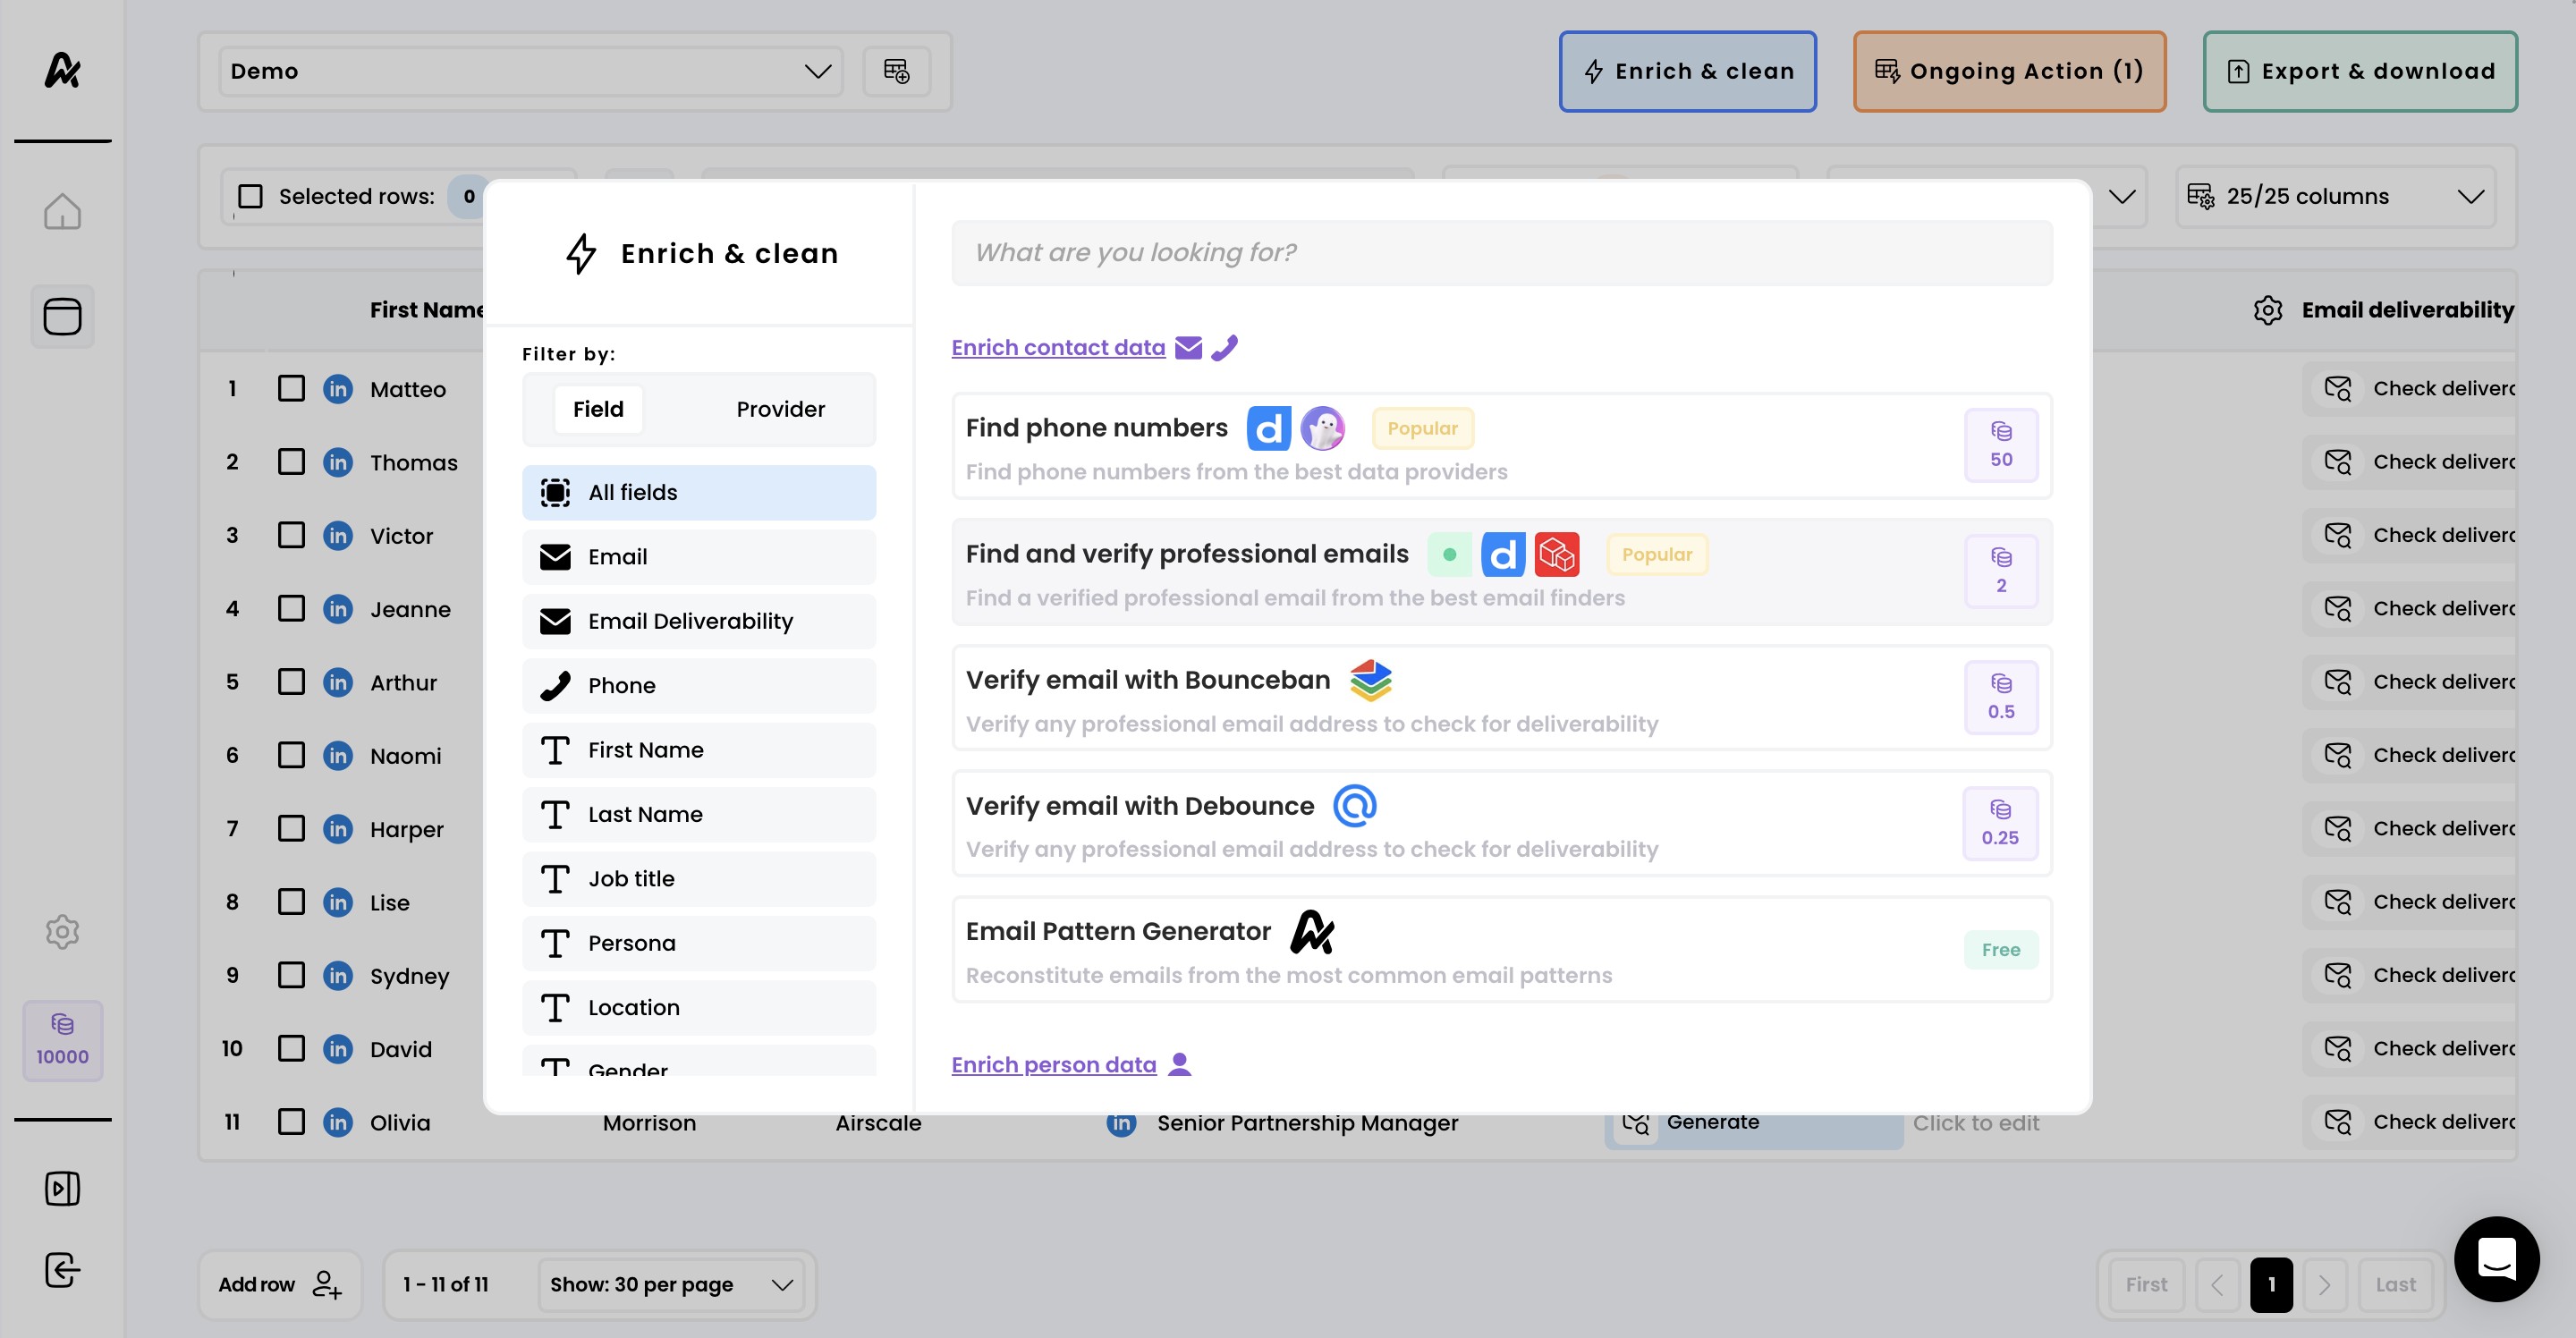Click the home icon in the sidebar
Viewport: 2576px width, 1338px height.
point(62,211)
